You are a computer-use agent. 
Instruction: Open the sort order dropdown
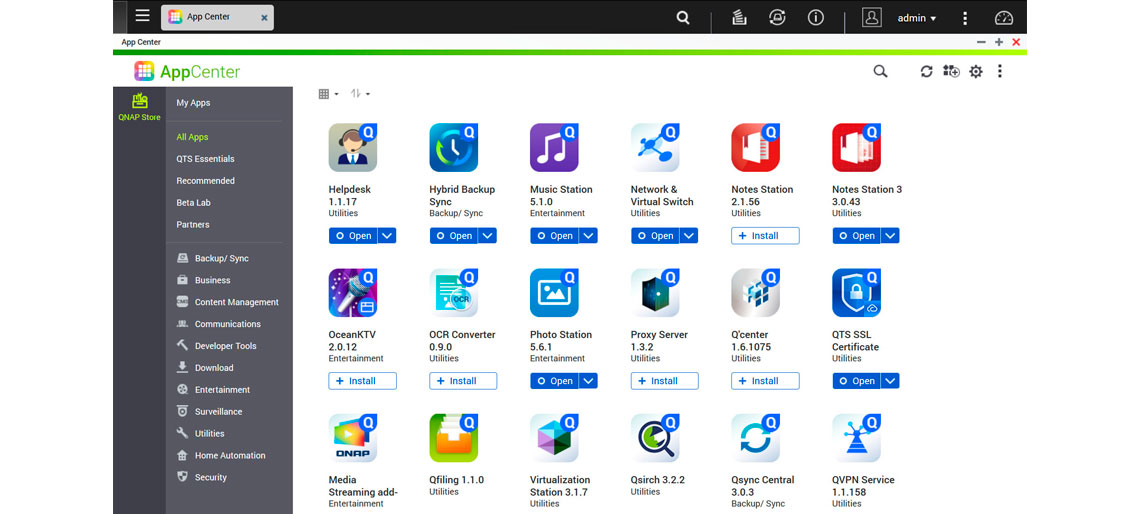[360, 94]
